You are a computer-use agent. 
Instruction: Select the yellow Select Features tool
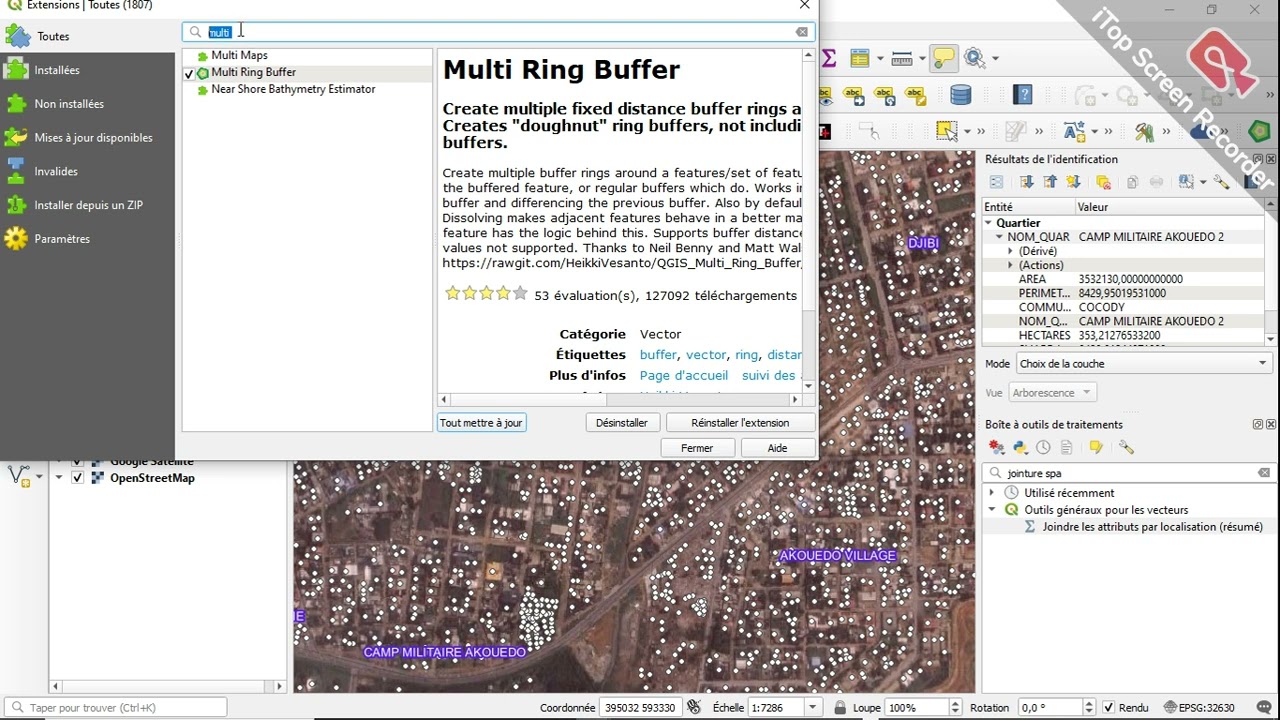point(946,131)
